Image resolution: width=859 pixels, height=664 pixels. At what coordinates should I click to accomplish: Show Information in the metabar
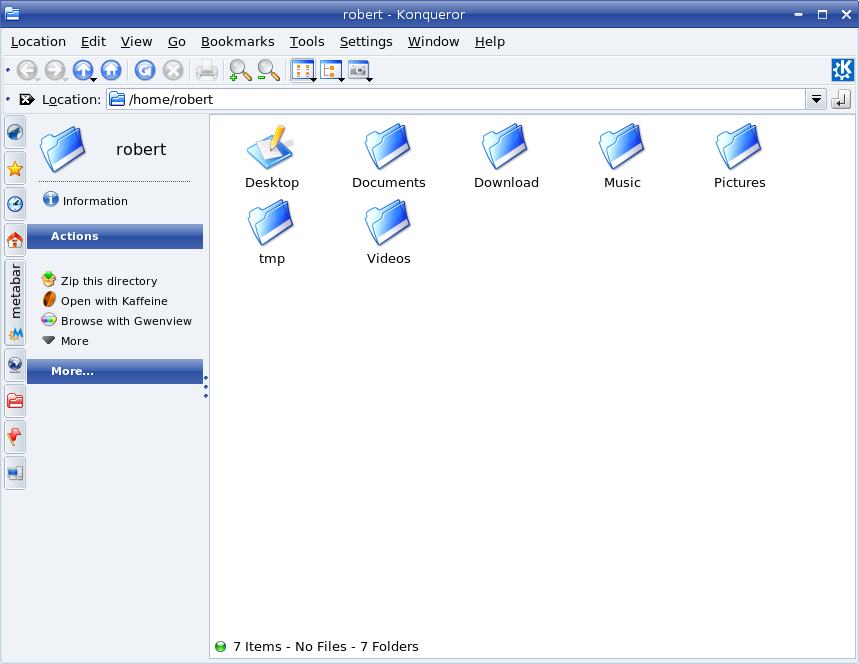(x=85, y=201)
